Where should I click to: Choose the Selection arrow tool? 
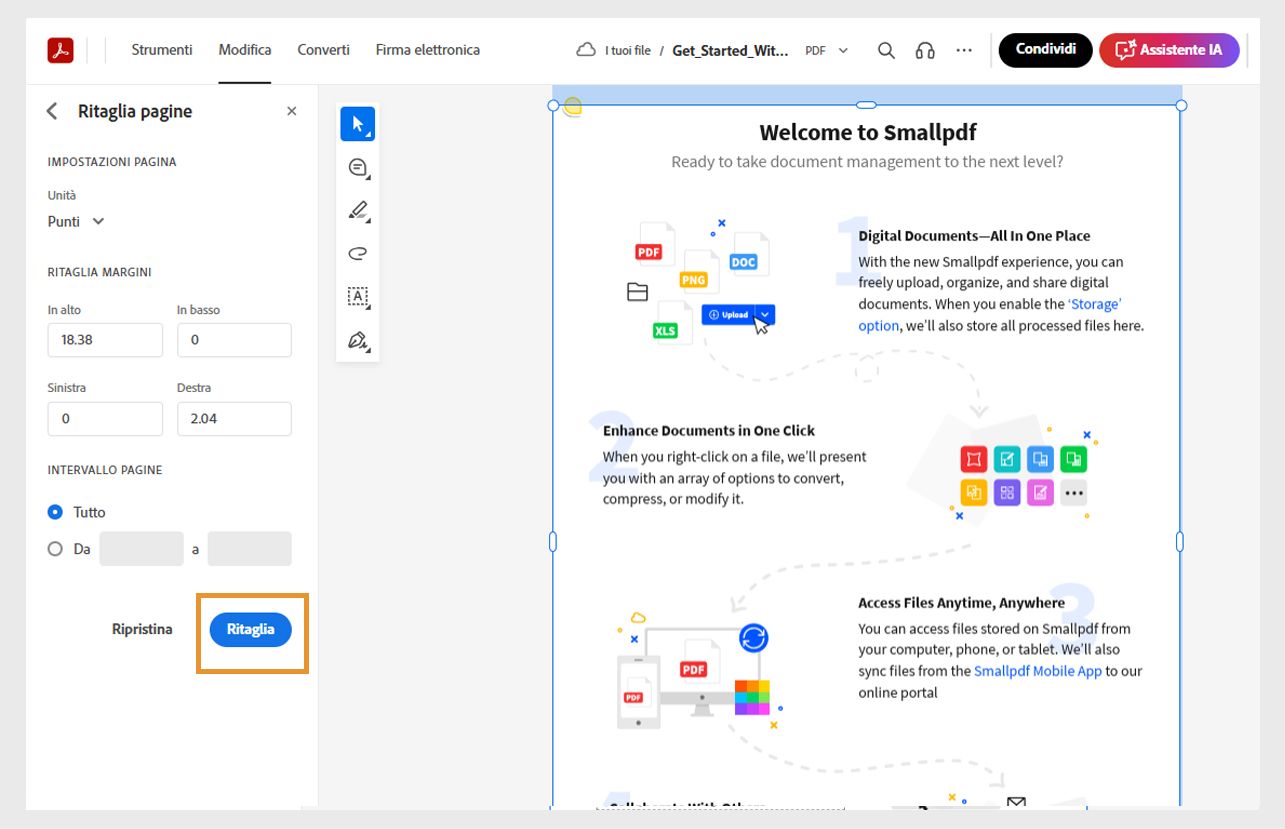(x=358, y=124)
